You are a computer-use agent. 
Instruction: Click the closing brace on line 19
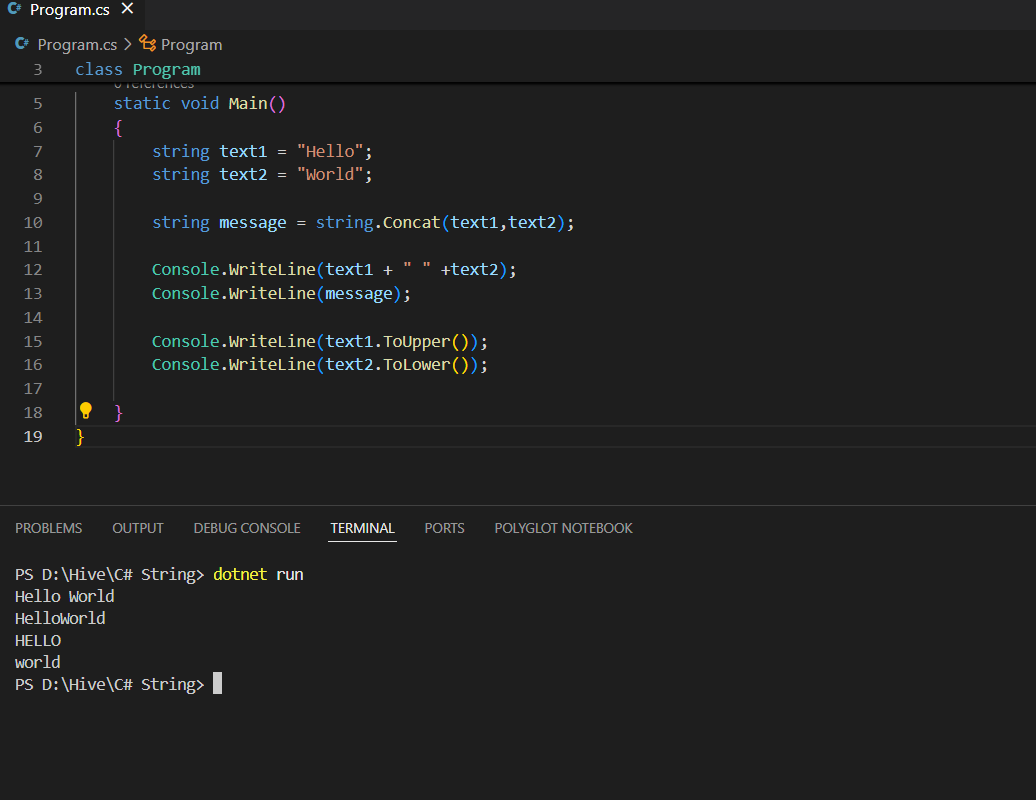[x=80, y=437]
